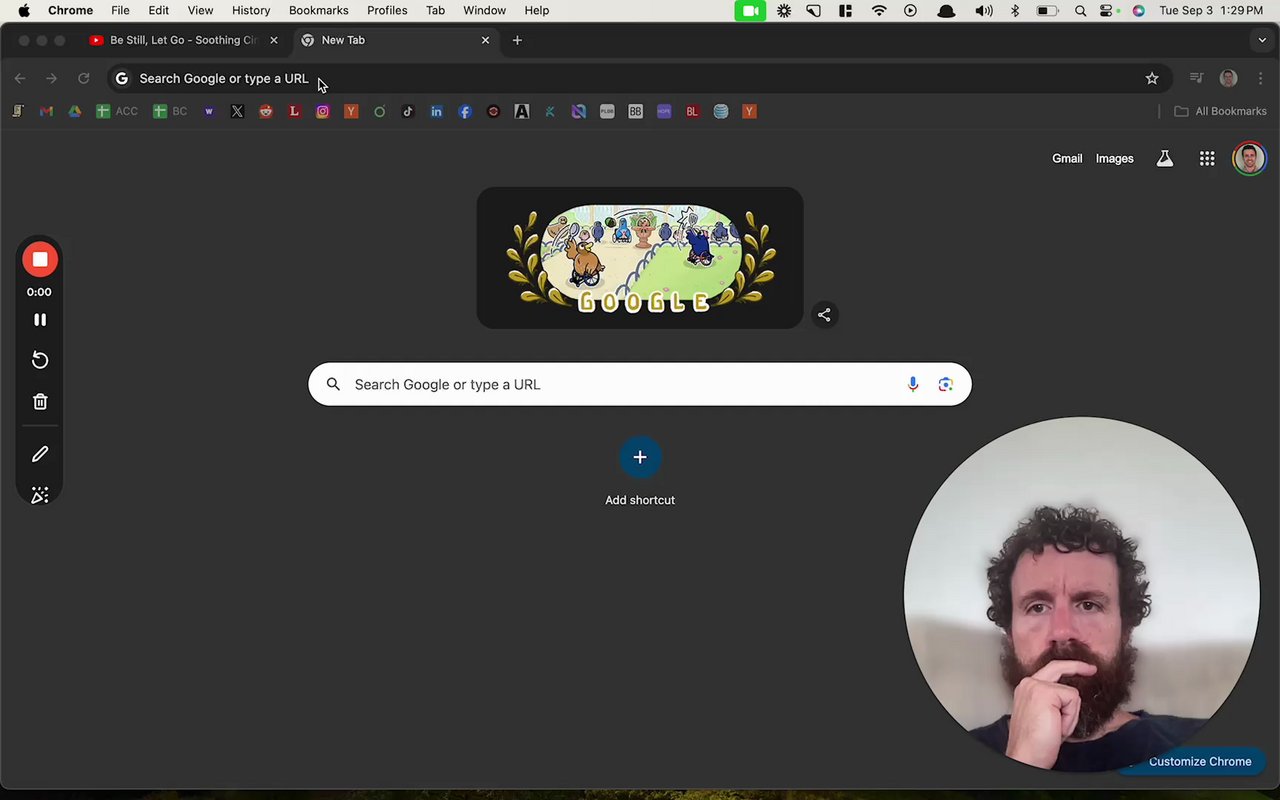Open the X (Twitter) bookmark
Screen dimensions: 1280x800
click(237, 111)
